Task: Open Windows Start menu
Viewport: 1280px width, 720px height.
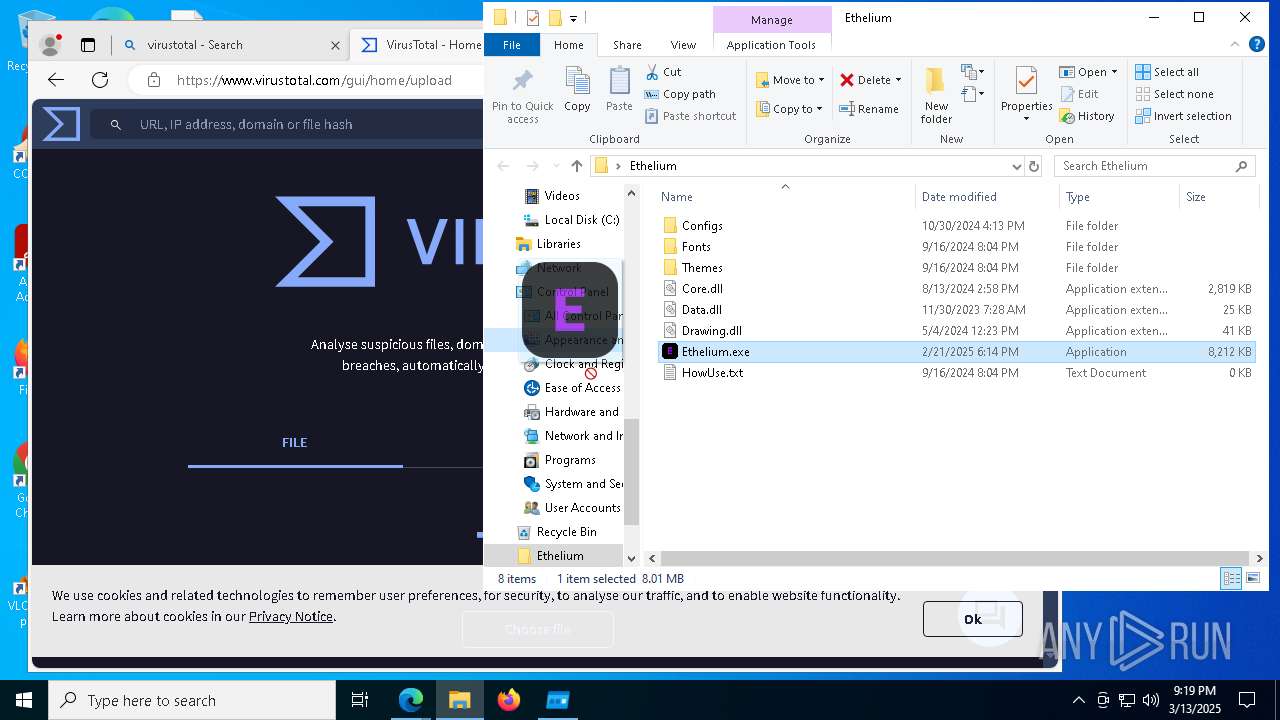Action: point(24,700)
